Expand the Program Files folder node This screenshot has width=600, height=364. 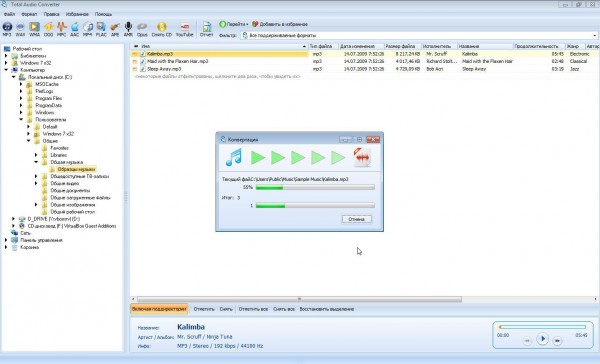pyautogui.click(x=21, y=98)
